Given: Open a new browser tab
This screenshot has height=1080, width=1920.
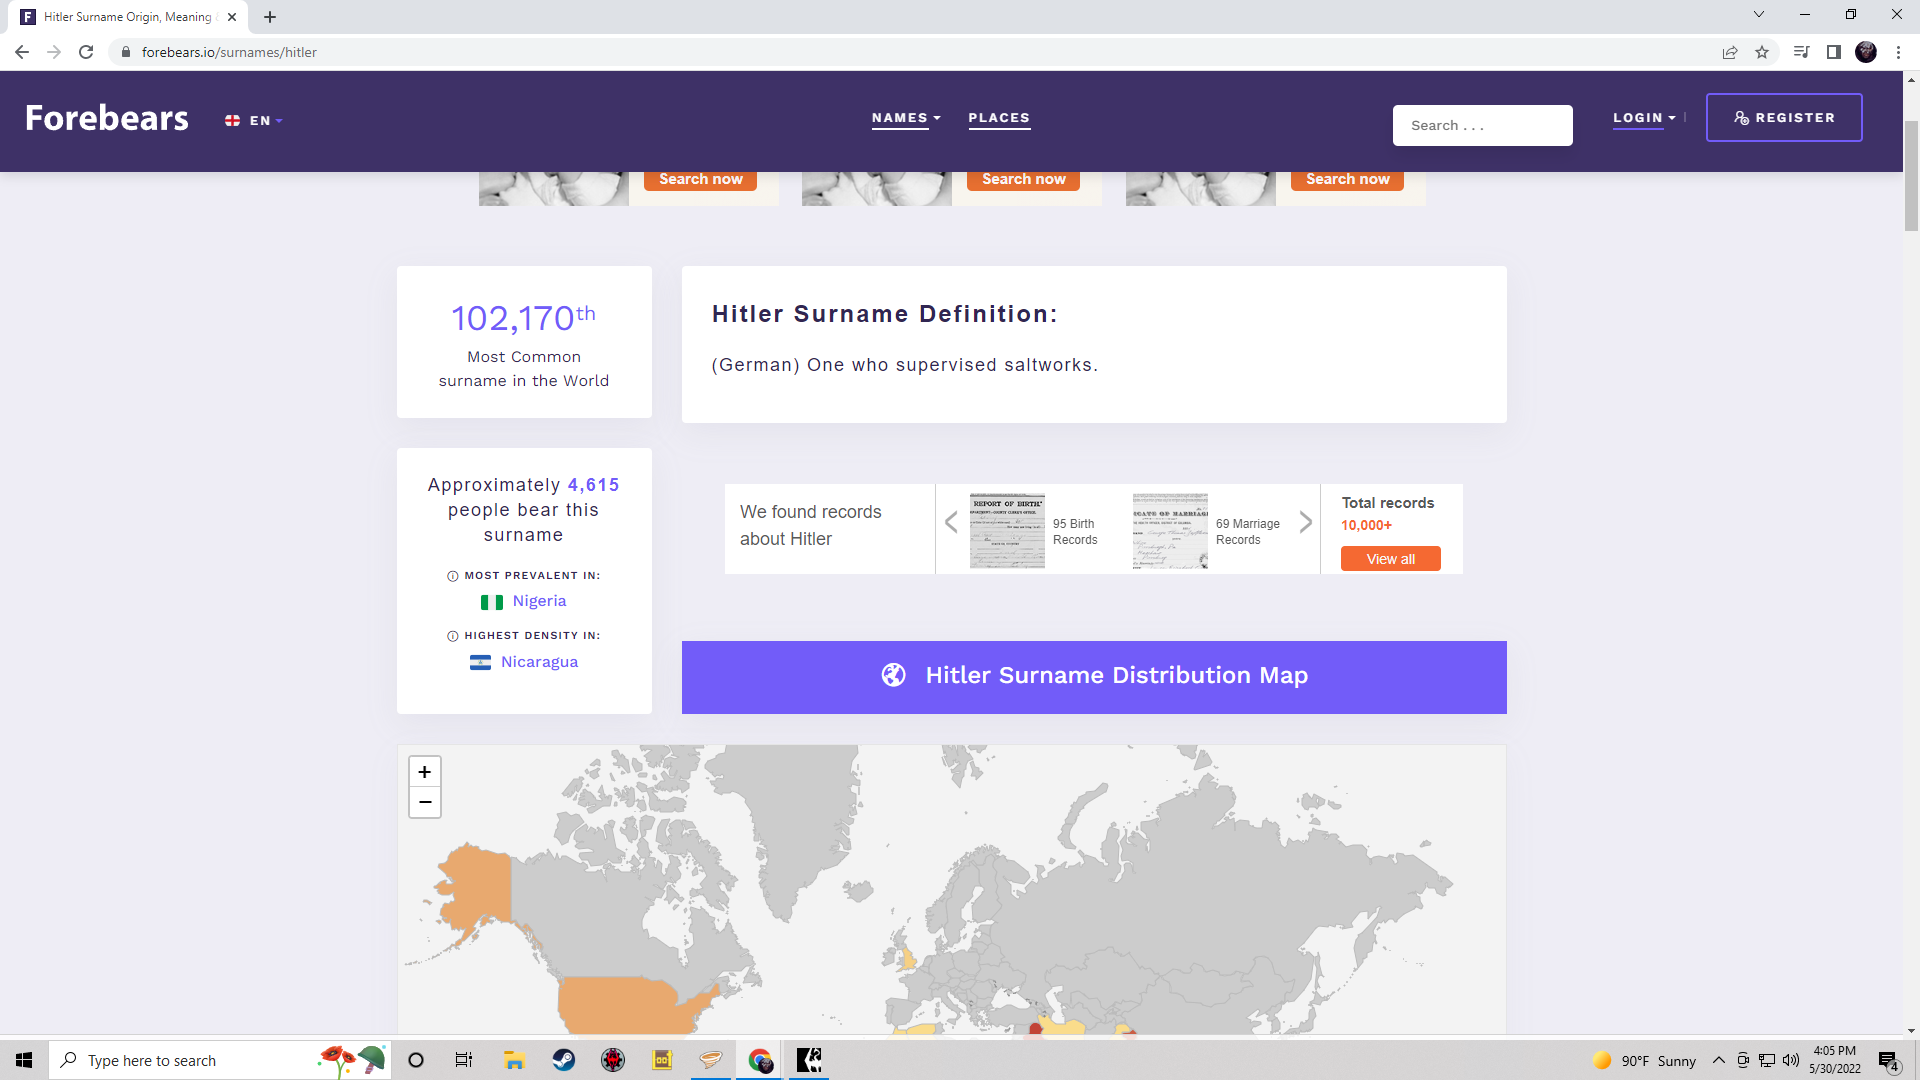Looking at the screenshot, I should click(x=270, y=17).
